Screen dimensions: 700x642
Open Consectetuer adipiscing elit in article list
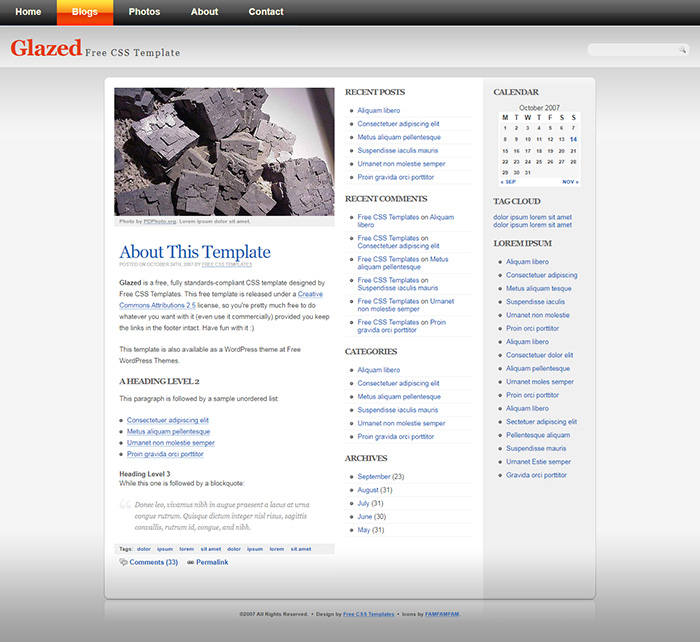[x=167, y=420]
